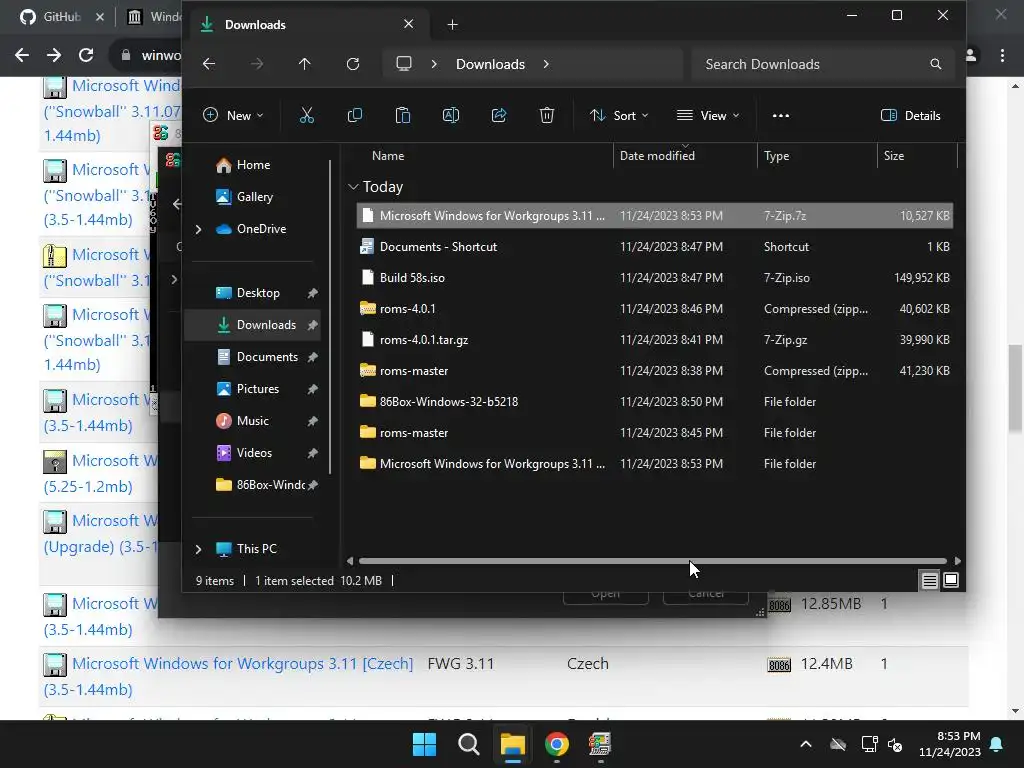
Task: Select the roms-4.0.1 compressed zip
Action: point(654,309)
